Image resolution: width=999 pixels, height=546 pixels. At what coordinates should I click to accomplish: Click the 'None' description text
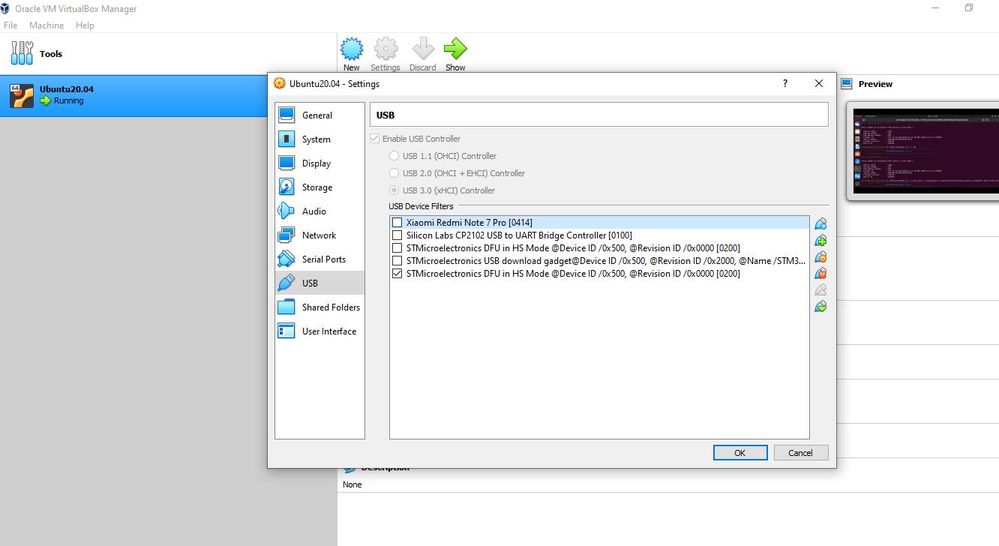[352, 484]
